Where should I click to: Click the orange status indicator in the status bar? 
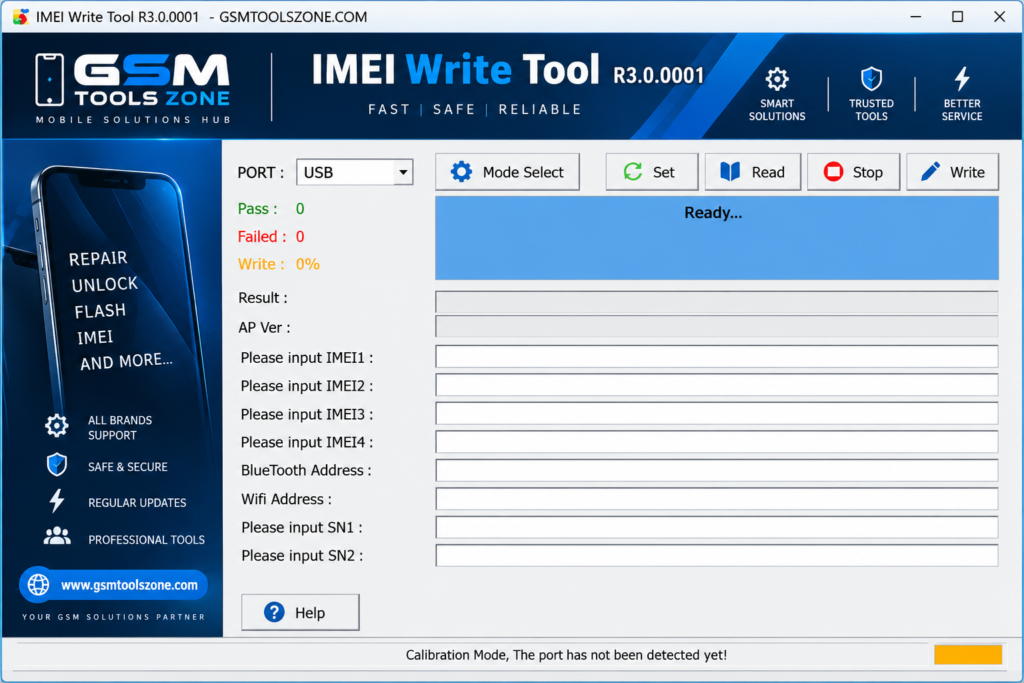(968, 654)
